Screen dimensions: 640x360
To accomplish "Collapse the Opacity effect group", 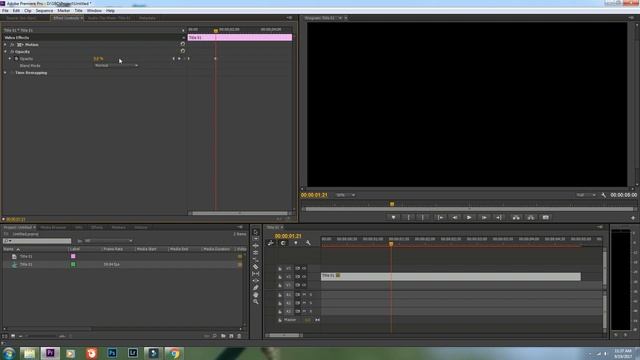I will coord(5,52).
